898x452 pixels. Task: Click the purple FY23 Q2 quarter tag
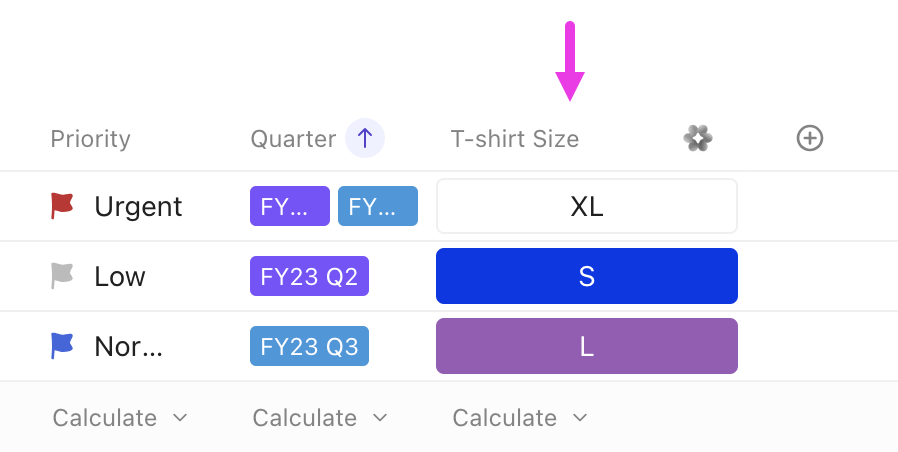309,276
